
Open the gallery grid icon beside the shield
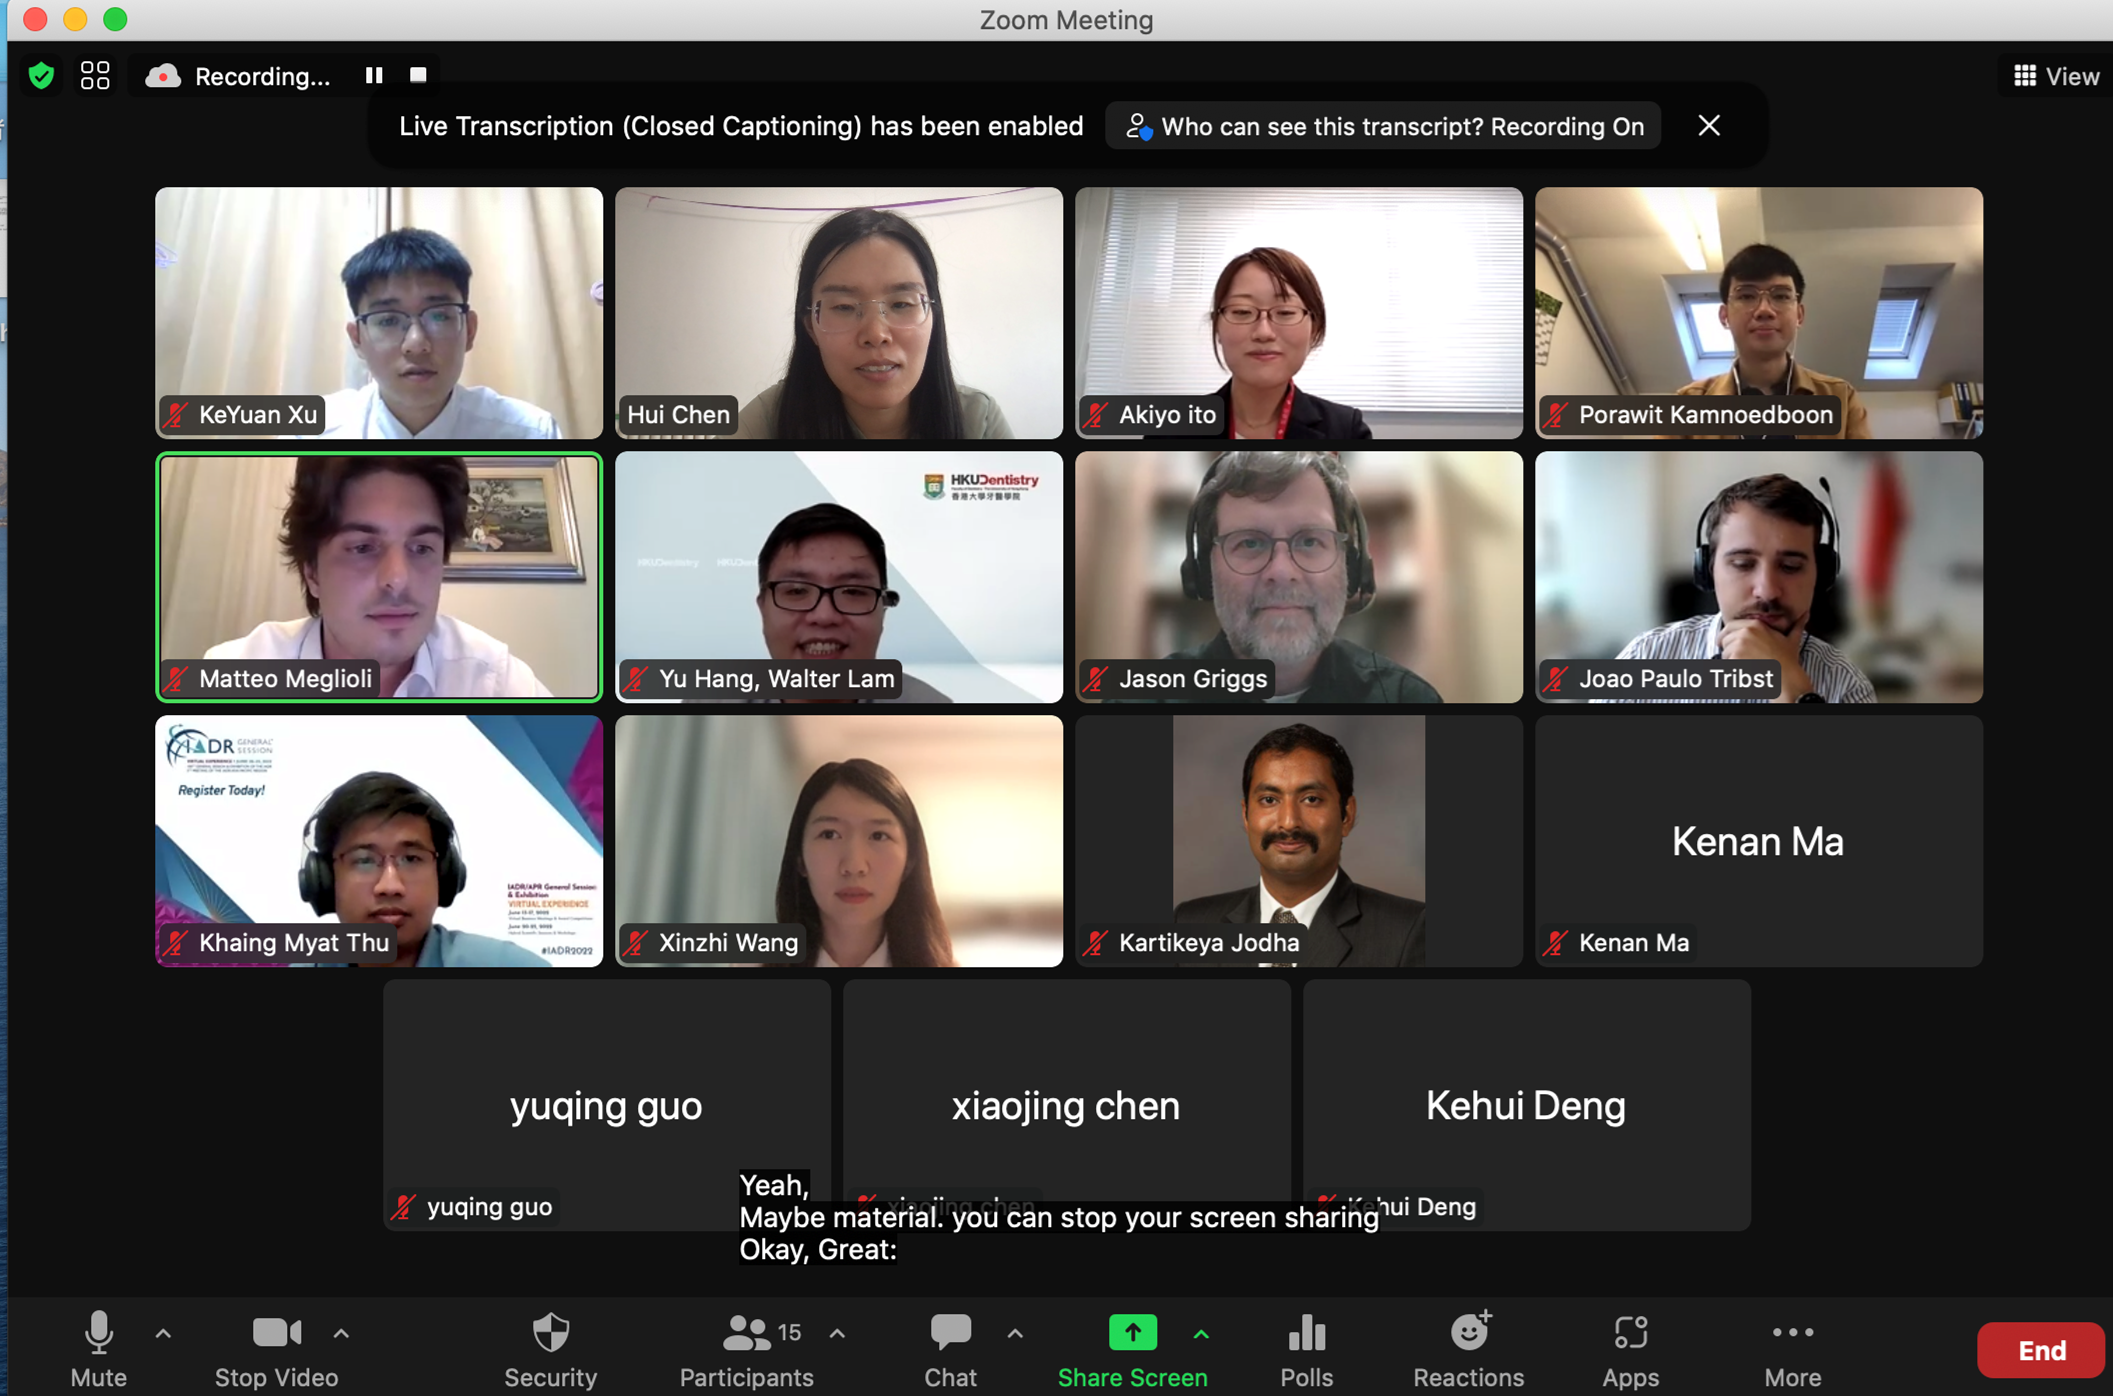click(95, 76)
